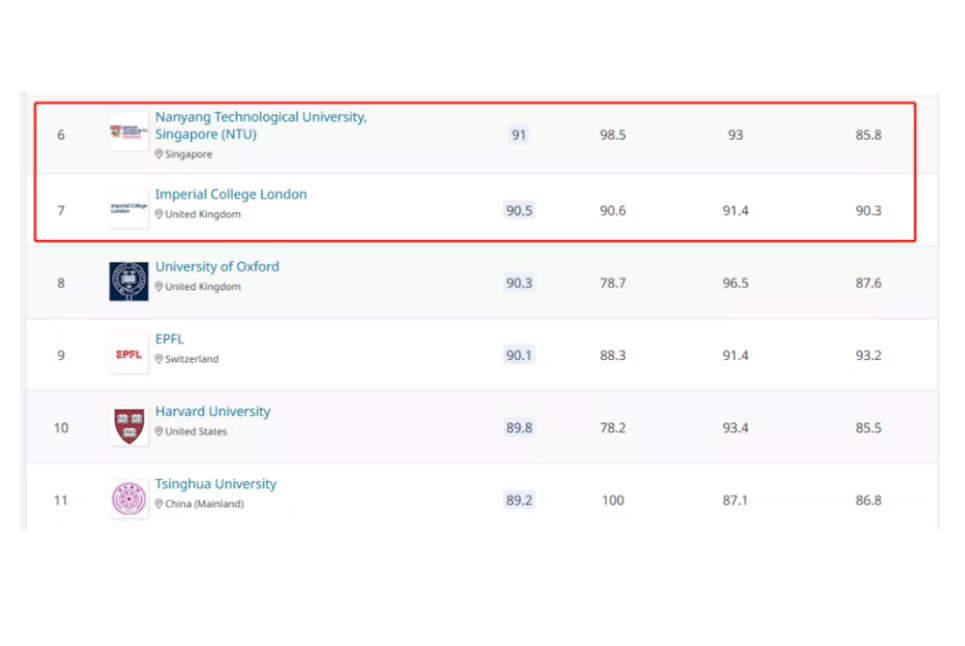
Task: Click the Imperial College London logo
Action: pyautogui.click(x=129, y=209)
